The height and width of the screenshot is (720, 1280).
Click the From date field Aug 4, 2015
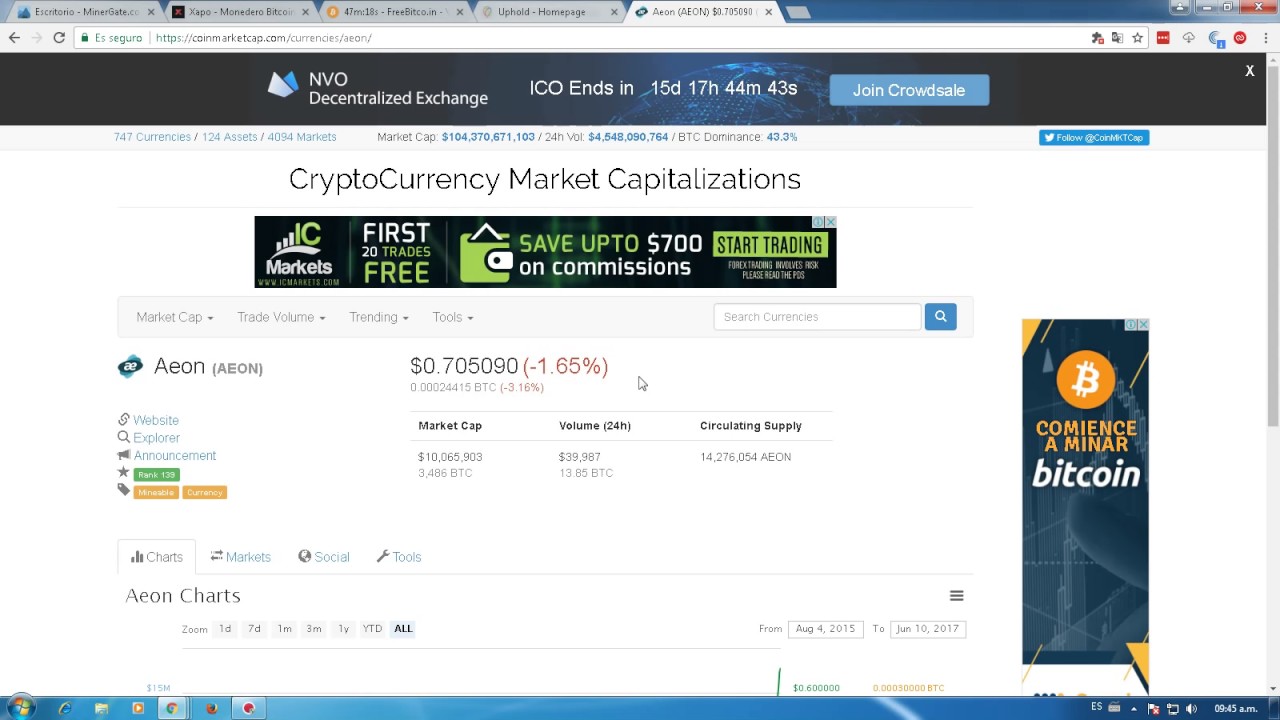826,629
